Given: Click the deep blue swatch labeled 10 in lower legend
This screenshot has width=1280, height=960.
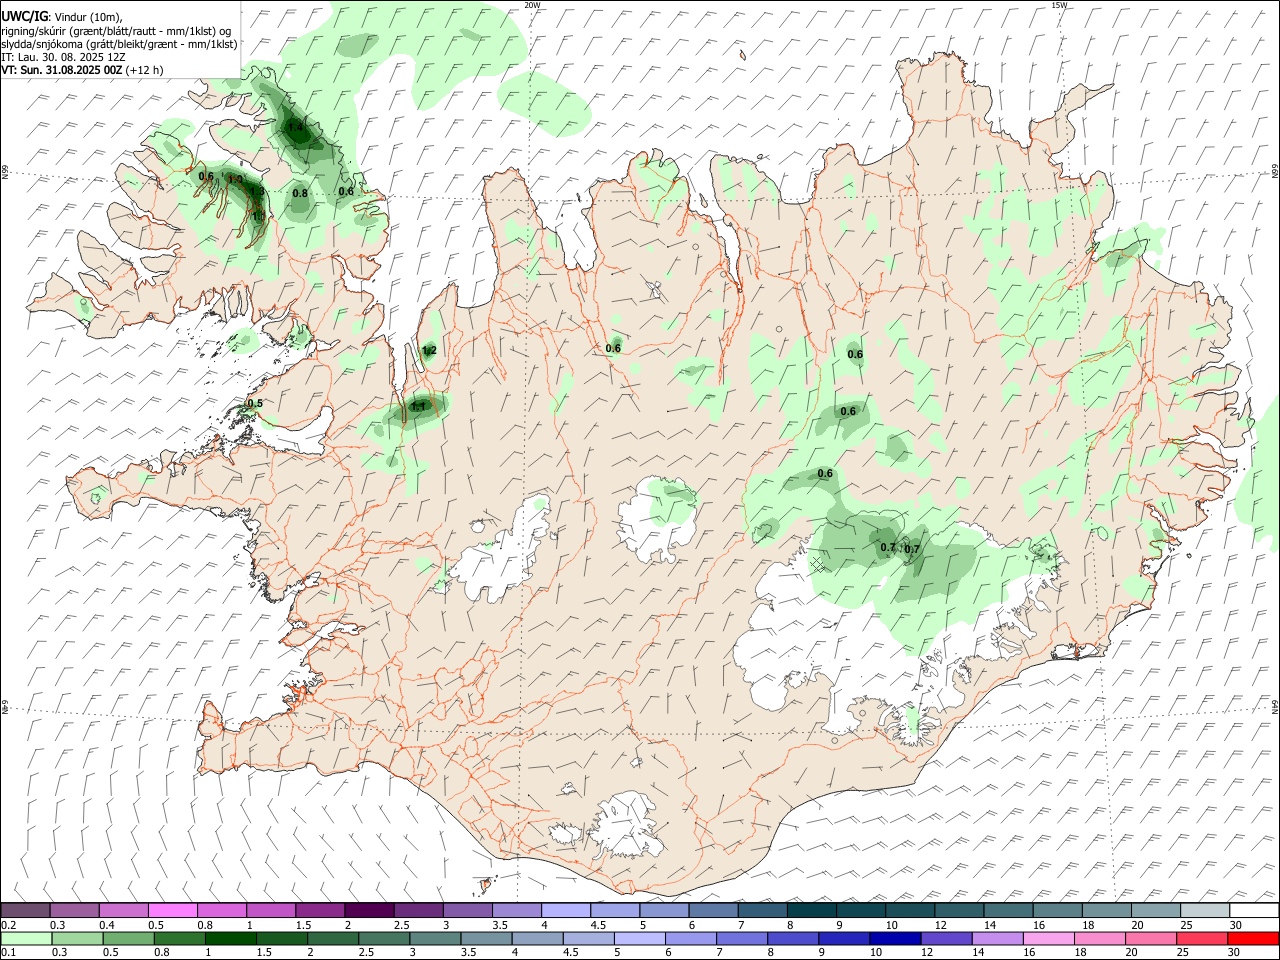Looking at the screenshot, I should (x=894, y=938).
